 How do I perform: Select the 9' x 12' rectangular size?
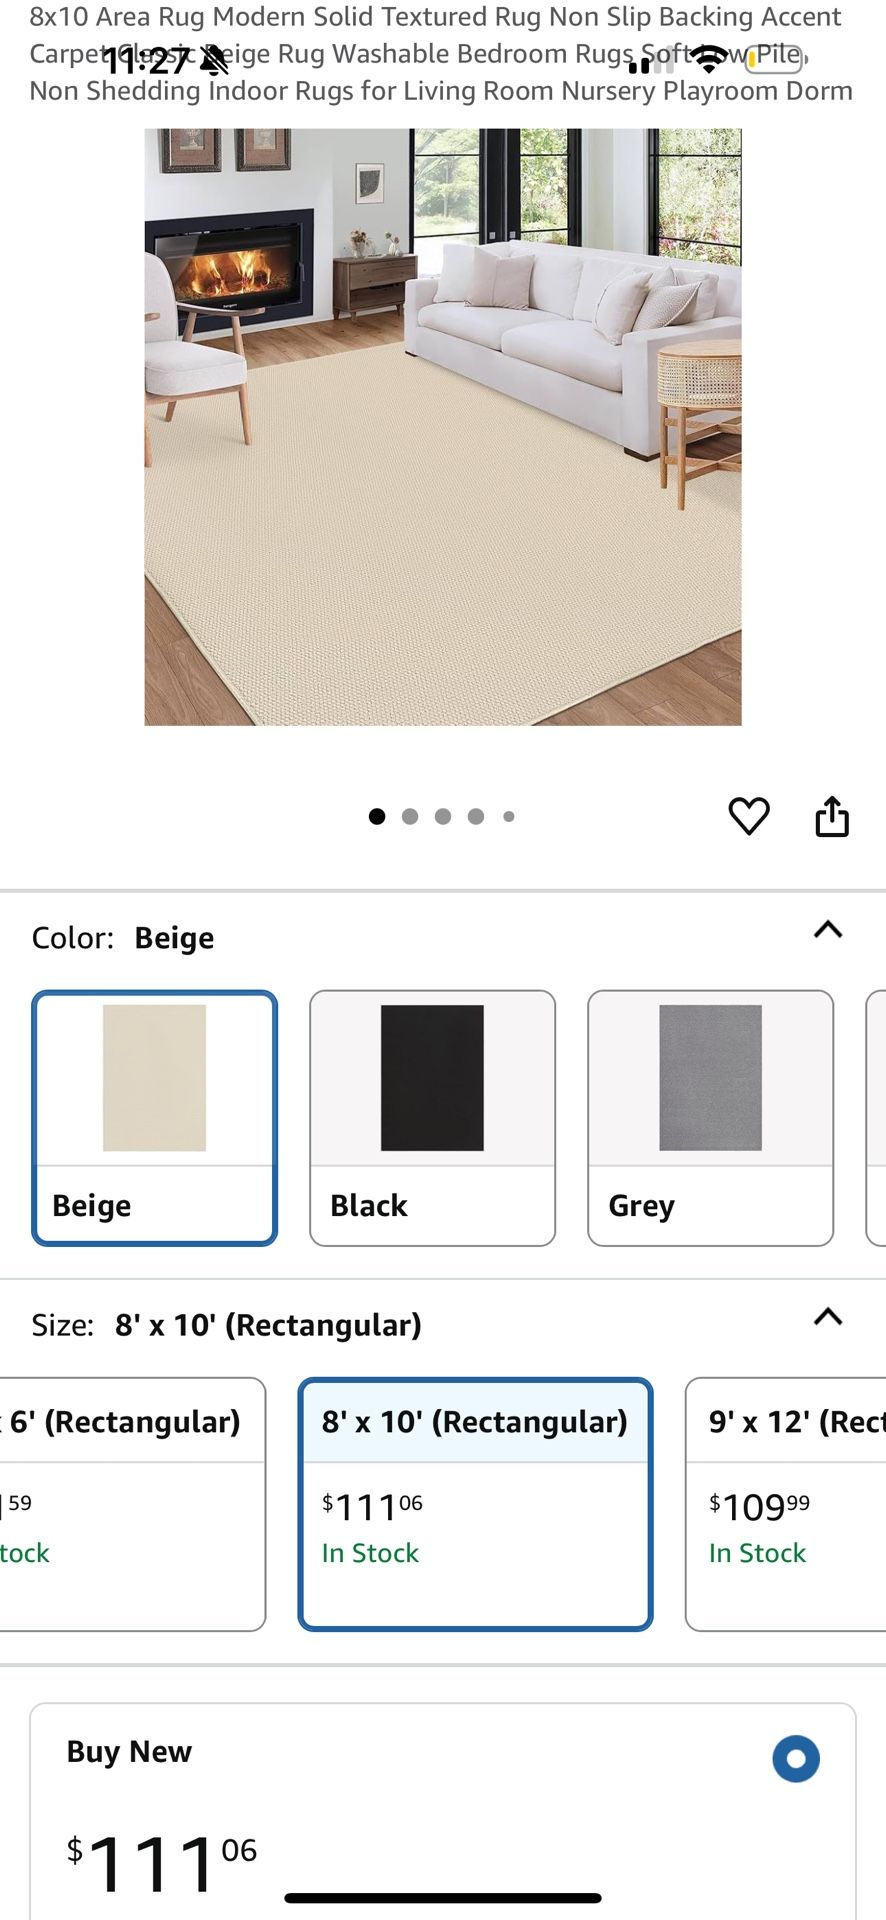pyautogui.click(x=789, y=1500)
